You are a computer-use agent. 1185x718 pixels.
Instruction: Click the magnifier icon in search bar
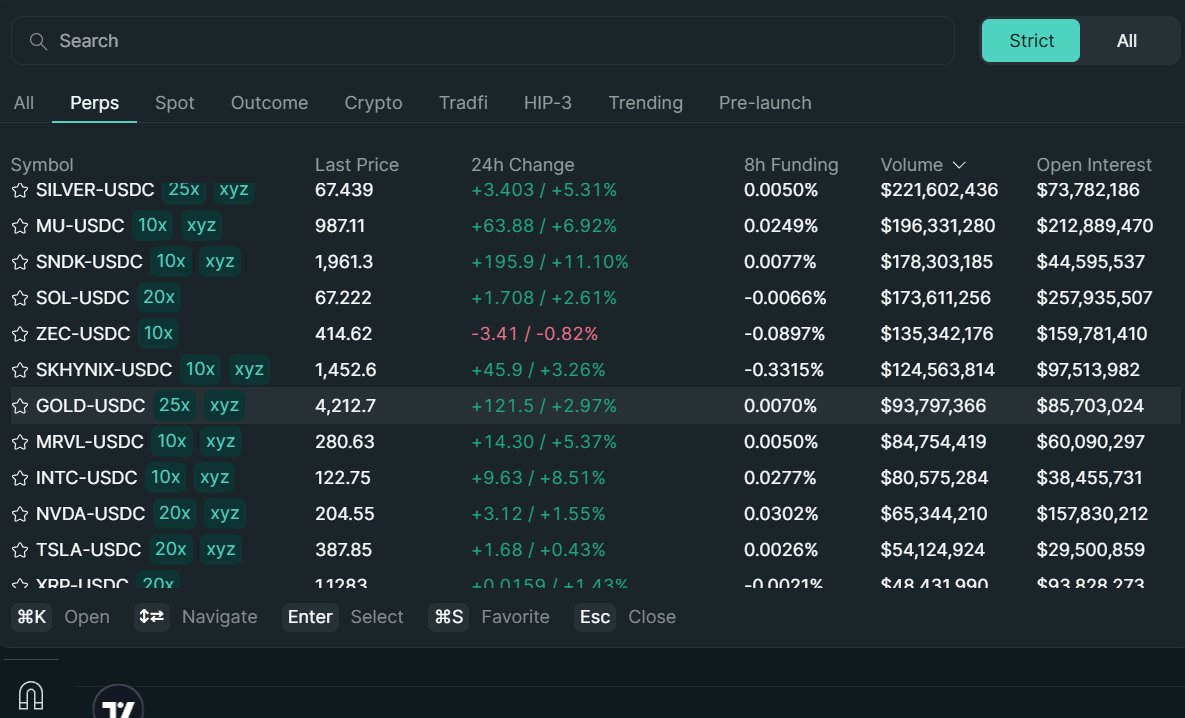[x=38, y=42]
